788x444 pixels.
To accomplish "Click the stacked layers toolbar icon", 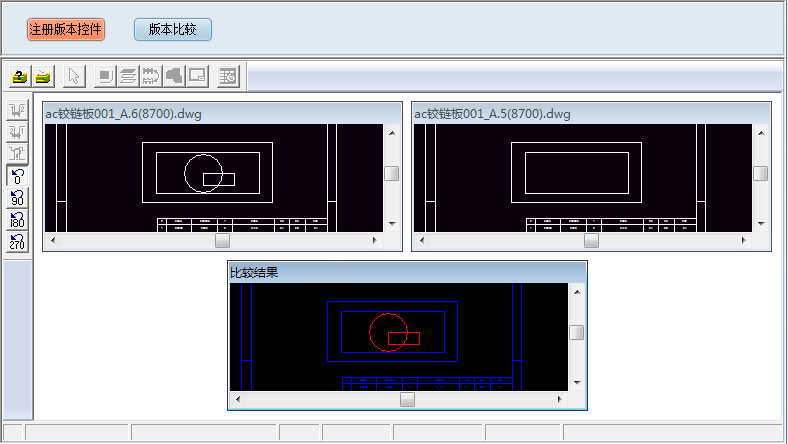I will pos(128,76).
